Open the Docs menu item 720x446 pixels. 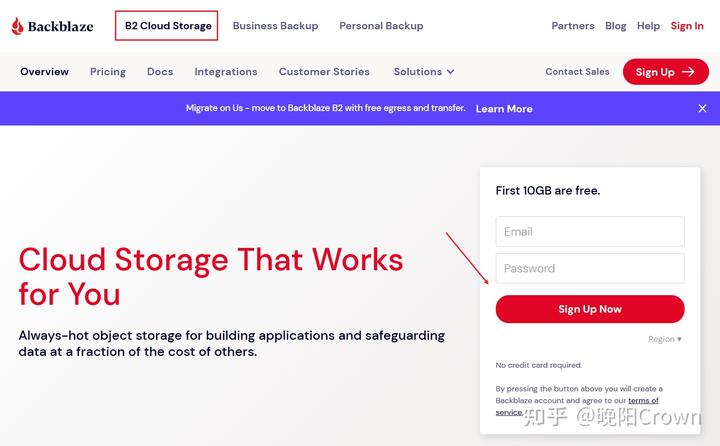(160, 72)
